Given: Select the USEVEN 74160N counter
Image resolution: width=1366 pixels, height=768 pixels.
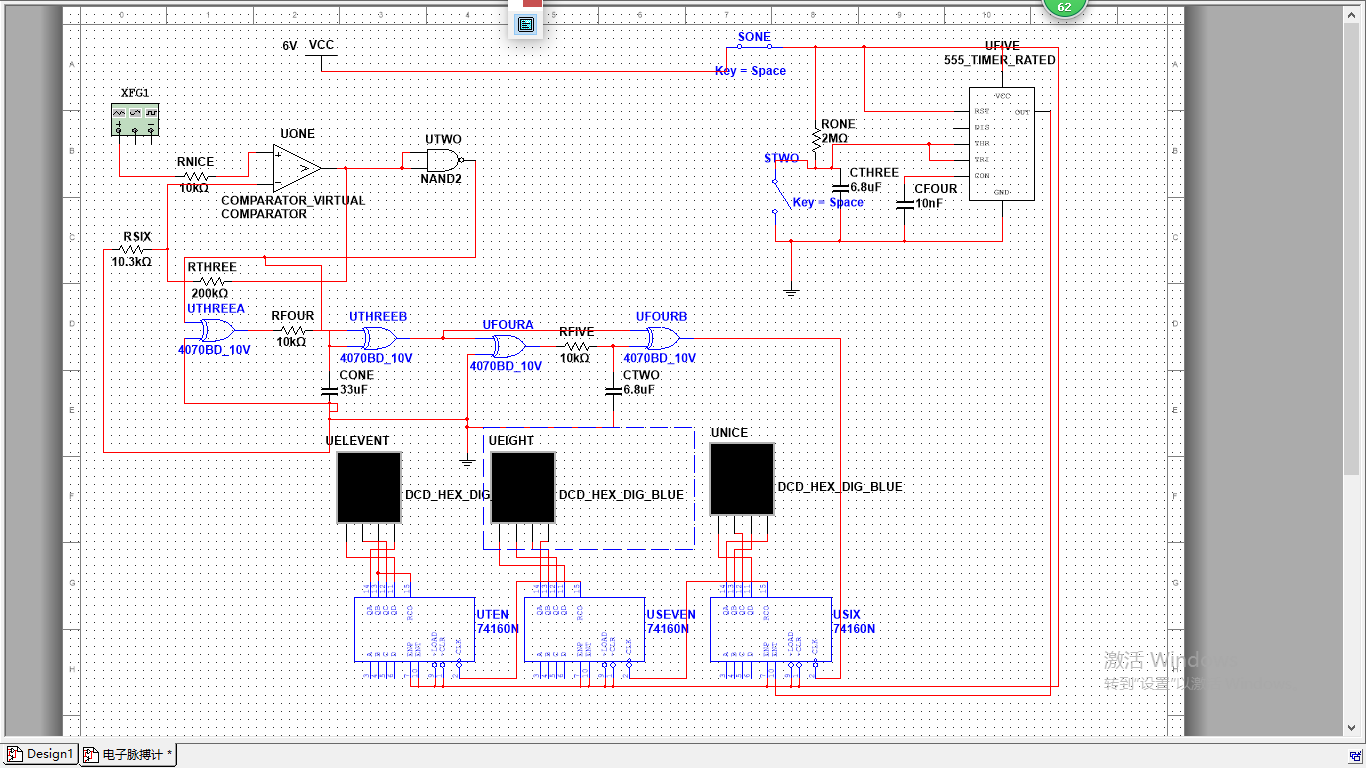Looking at the screenshot, I should (x=584, y=629).
